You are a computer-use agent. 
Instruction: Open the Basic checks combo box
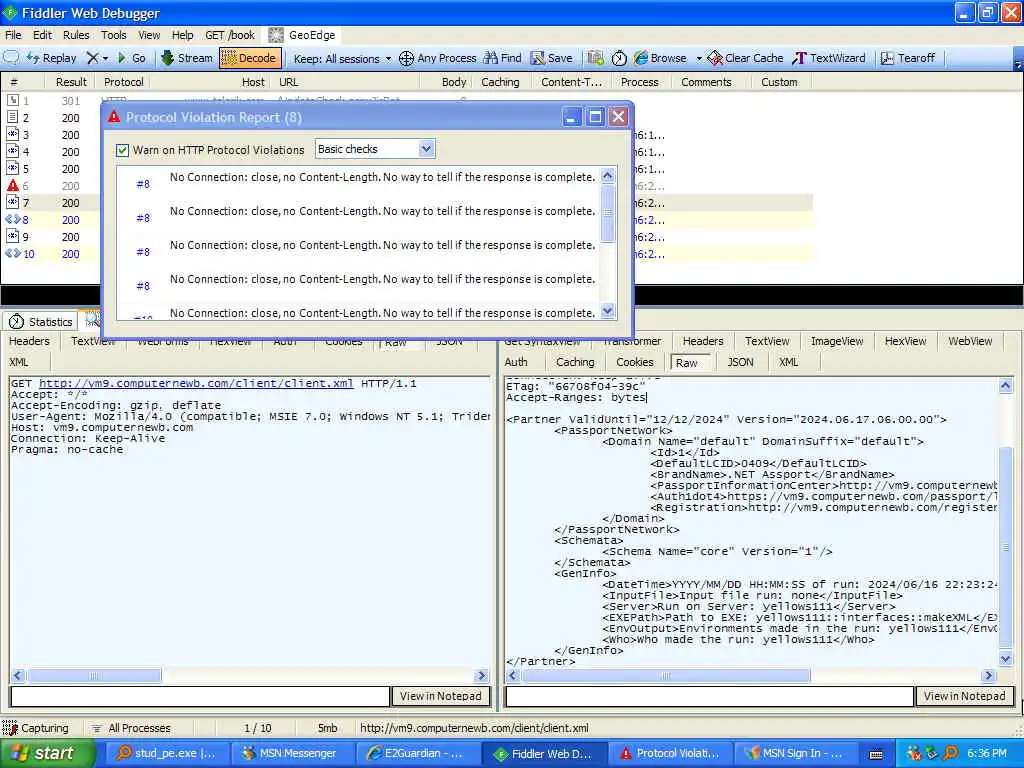375,149
